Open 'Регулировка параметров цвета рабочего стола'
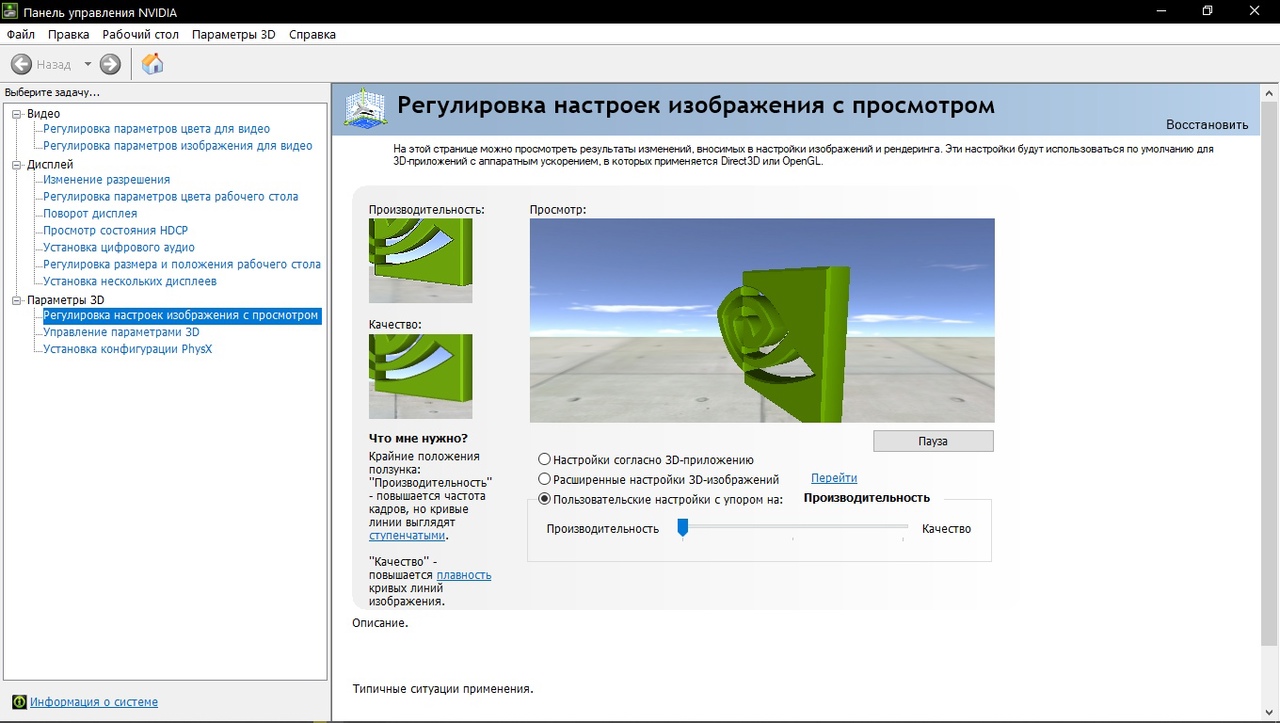1280x723 pixels. click(x=171, y=197)
